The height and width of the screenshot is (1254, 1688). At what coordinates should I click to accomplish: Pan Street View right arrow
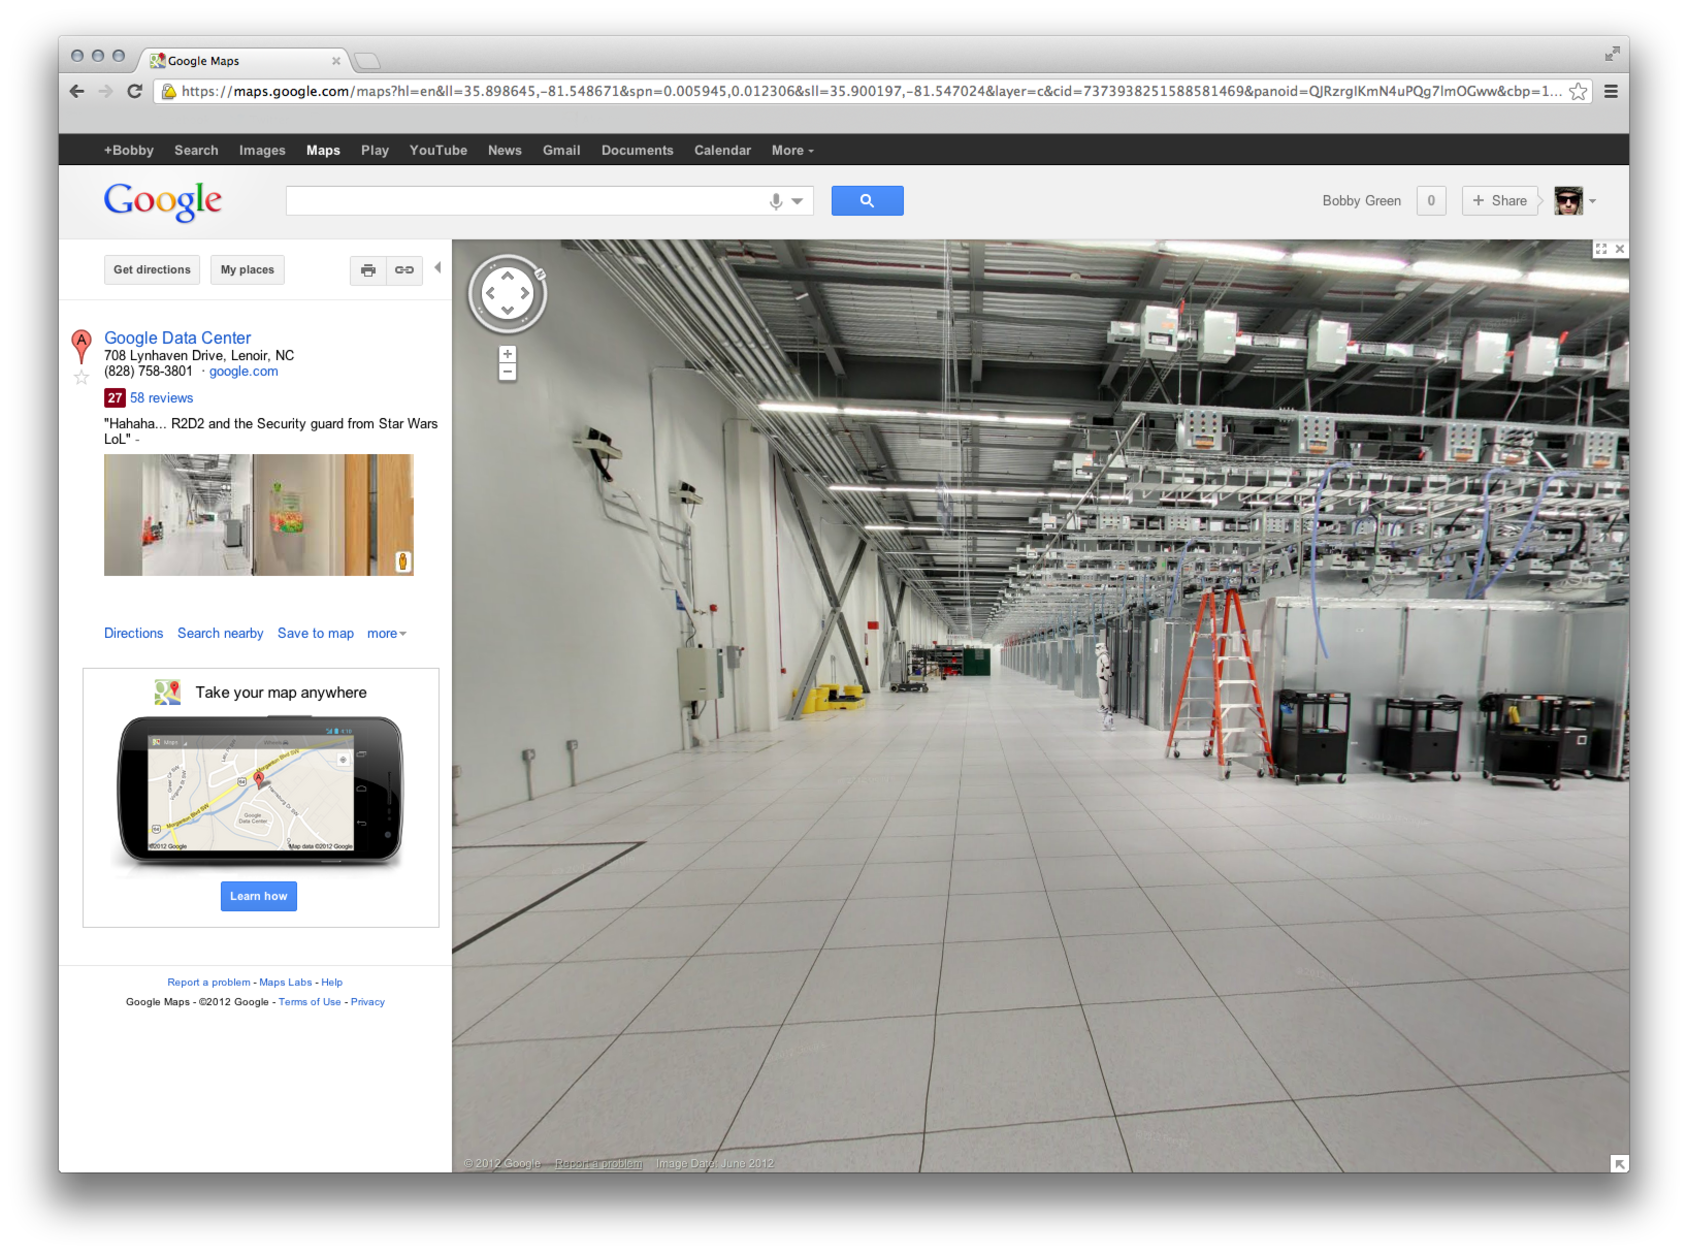coord(524,293)
